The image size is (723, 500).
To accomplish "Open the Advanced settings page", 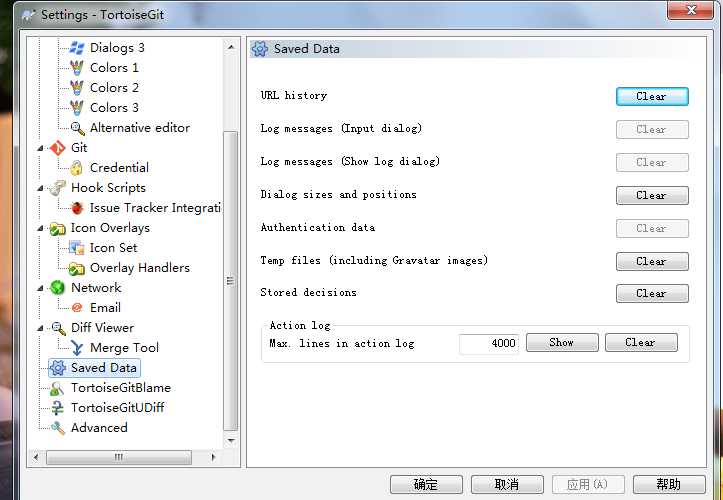I will pos(99,428).
